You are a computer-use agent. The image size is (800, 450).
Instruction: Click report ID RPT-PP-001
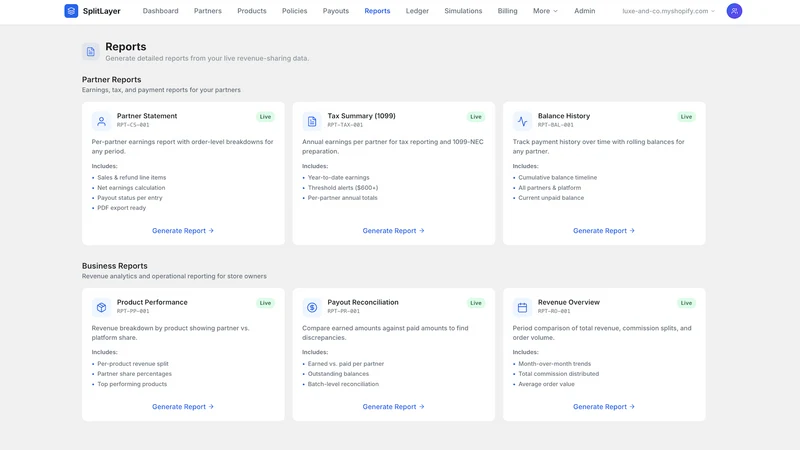(133, 311)
